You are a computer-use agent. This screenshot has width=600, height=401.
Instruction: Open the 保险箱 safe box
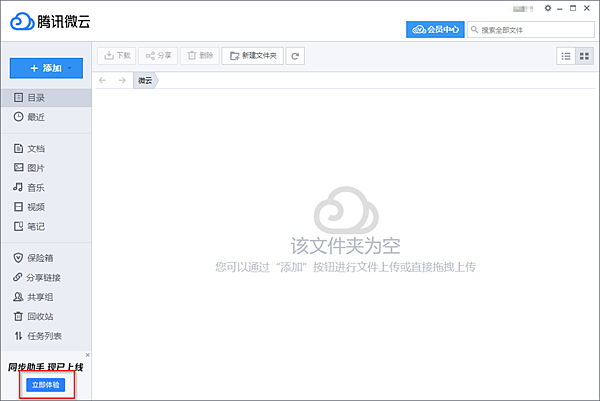[46, 258]
